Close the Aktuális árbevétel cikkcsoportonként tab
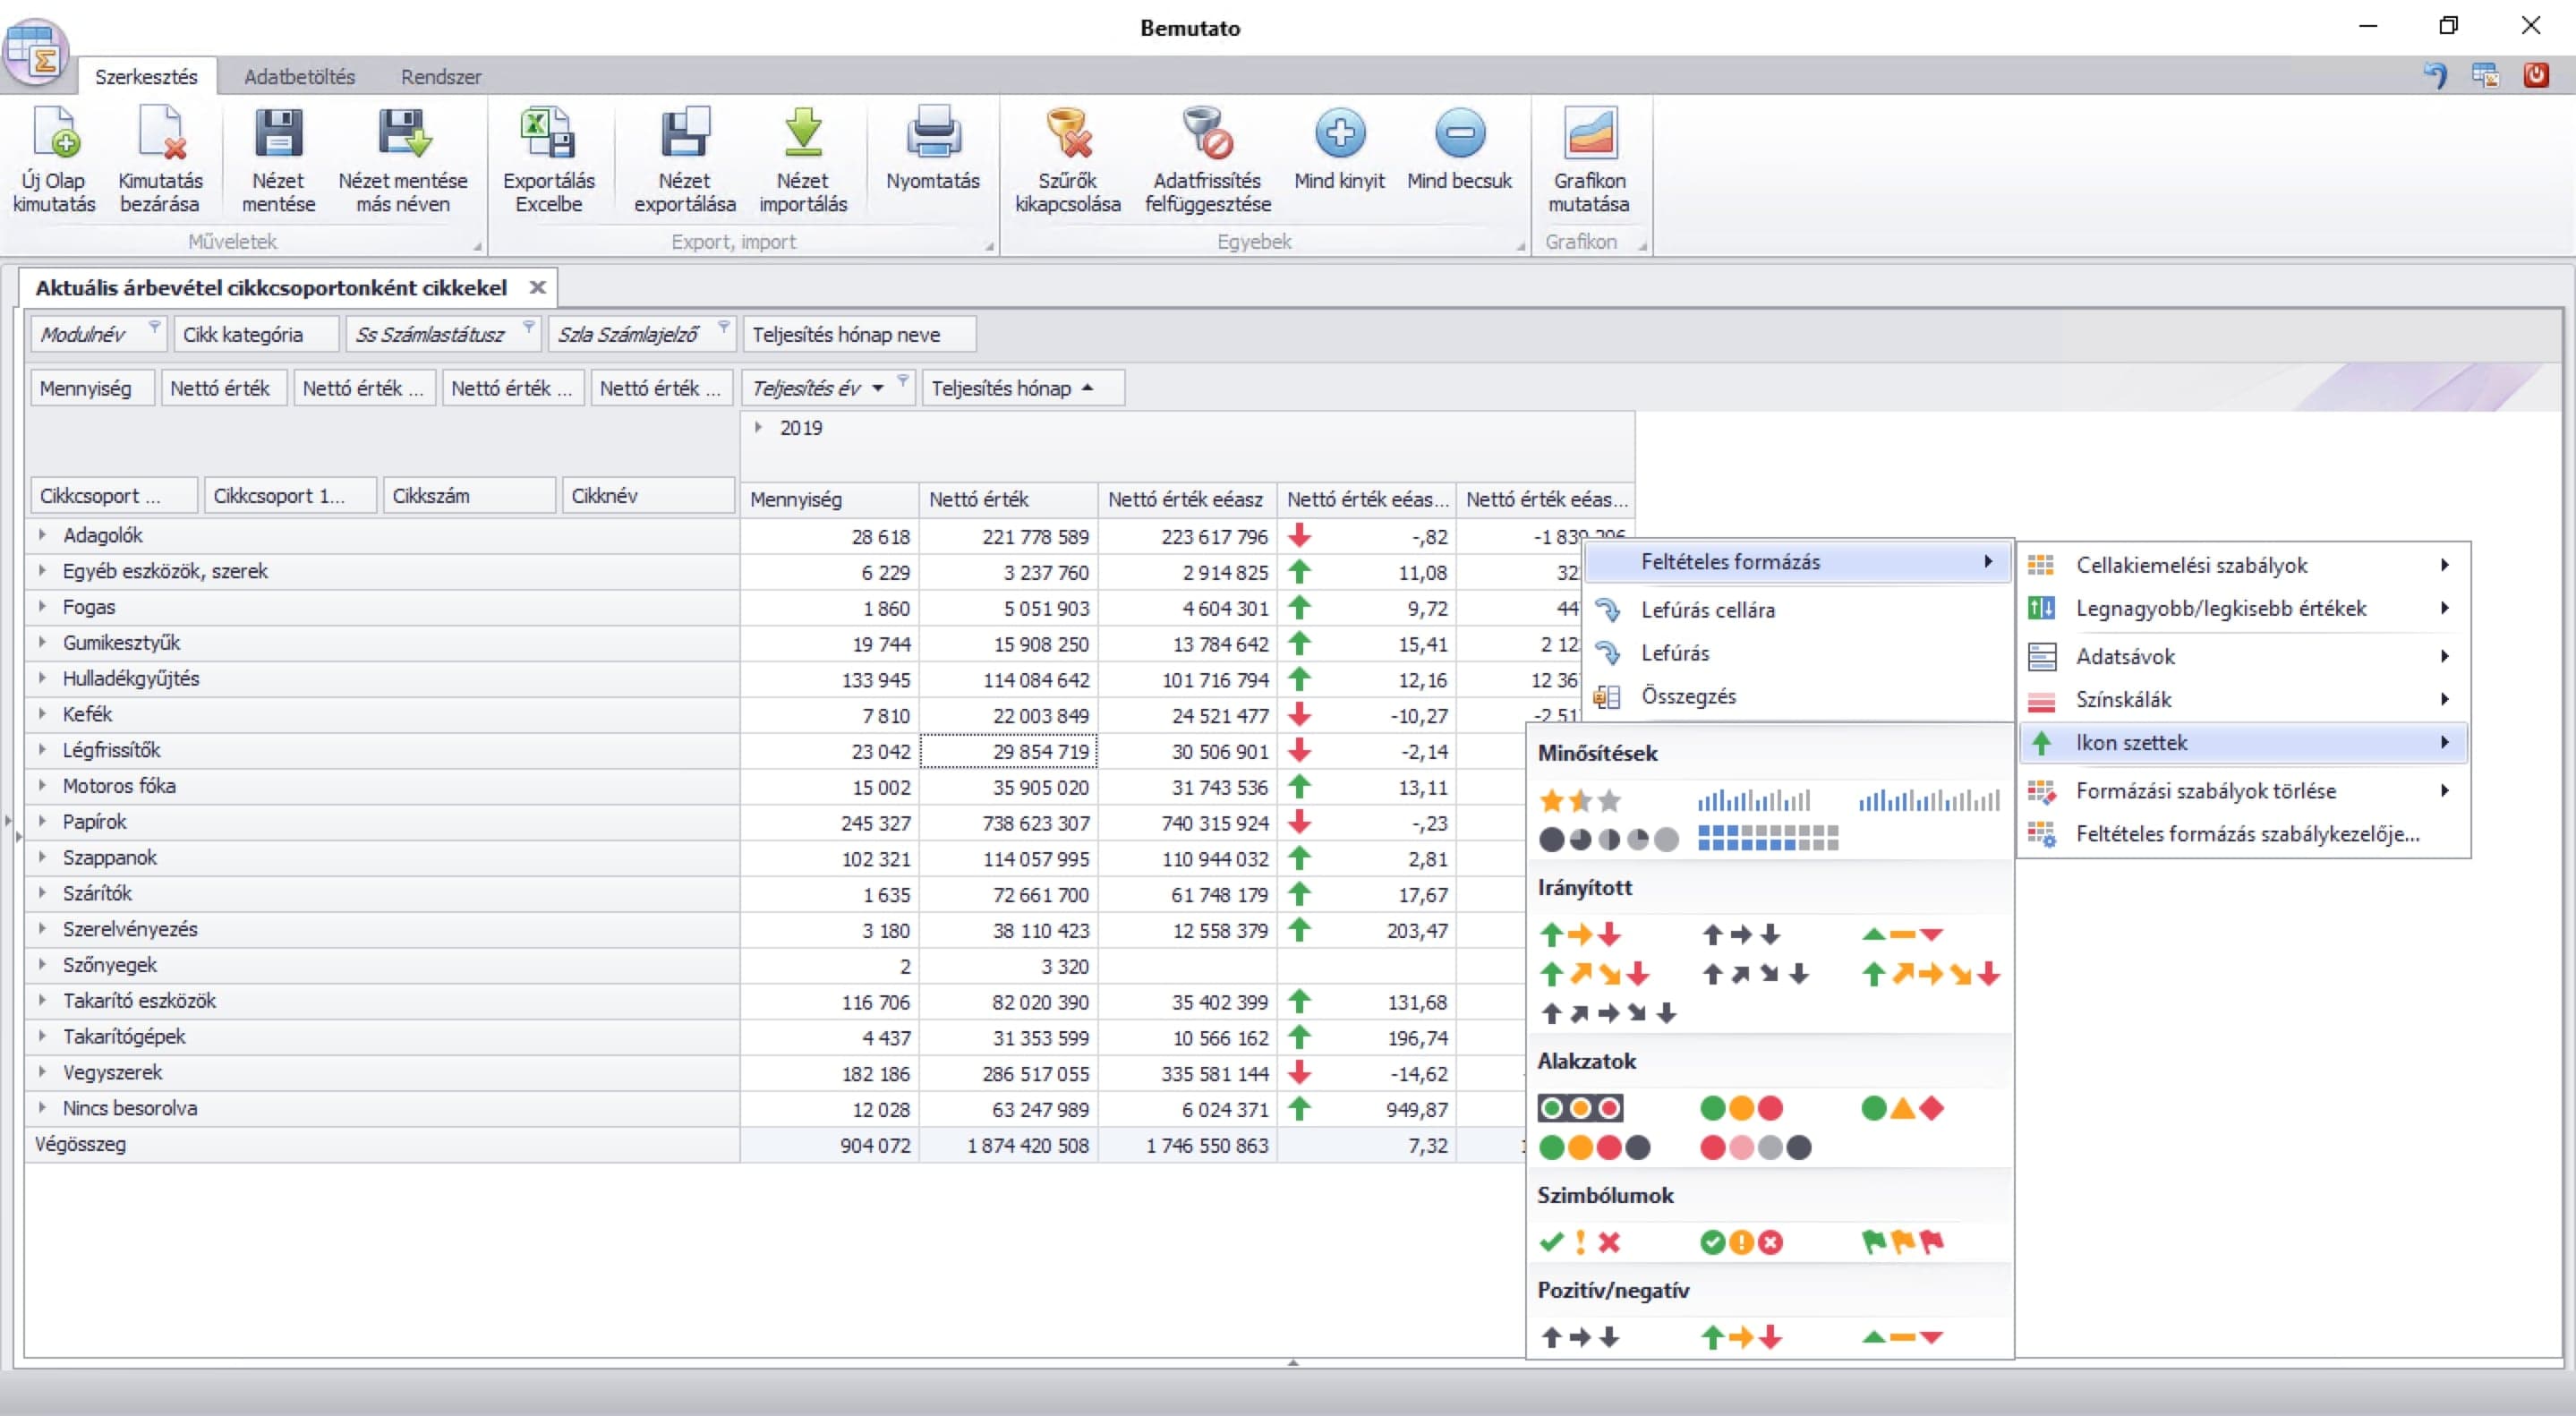This screenshot has width=2576, height=1416. [537, 287]
